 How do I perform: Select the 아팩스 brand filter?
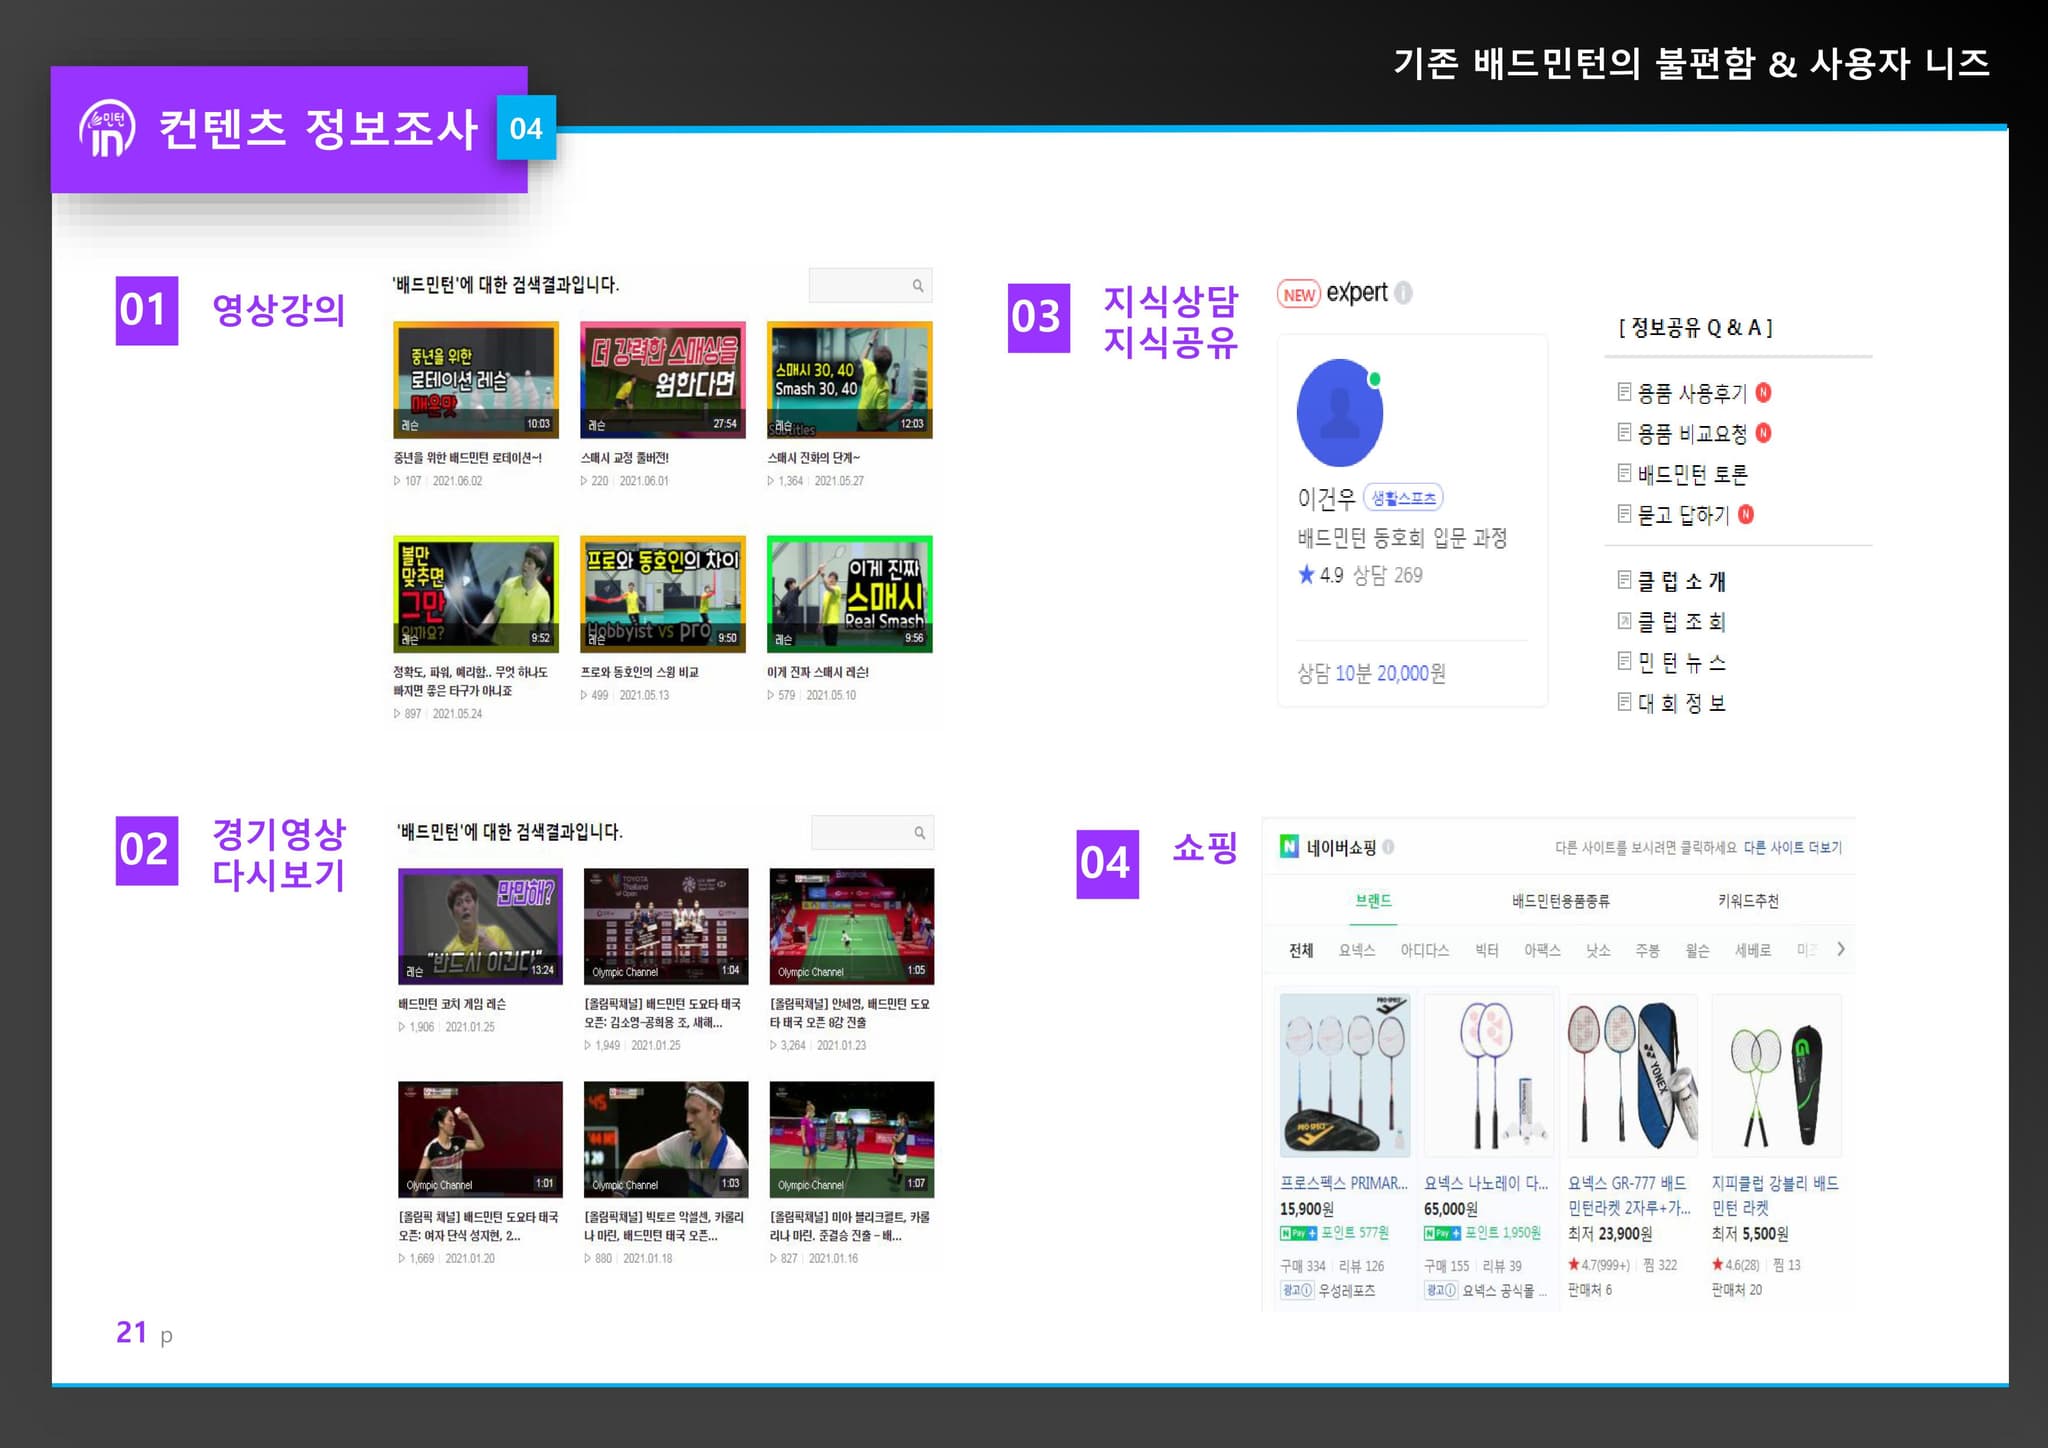(1542, 950)
